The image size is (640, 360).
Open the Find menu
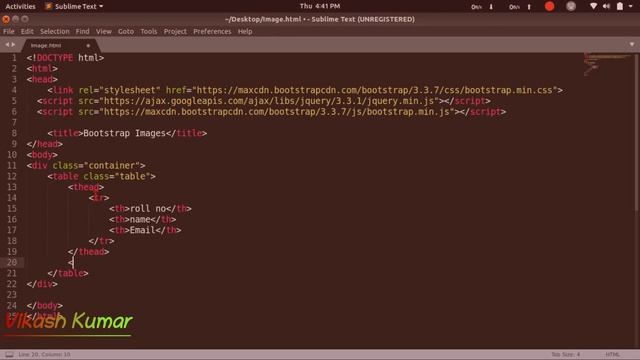[82, 31]
